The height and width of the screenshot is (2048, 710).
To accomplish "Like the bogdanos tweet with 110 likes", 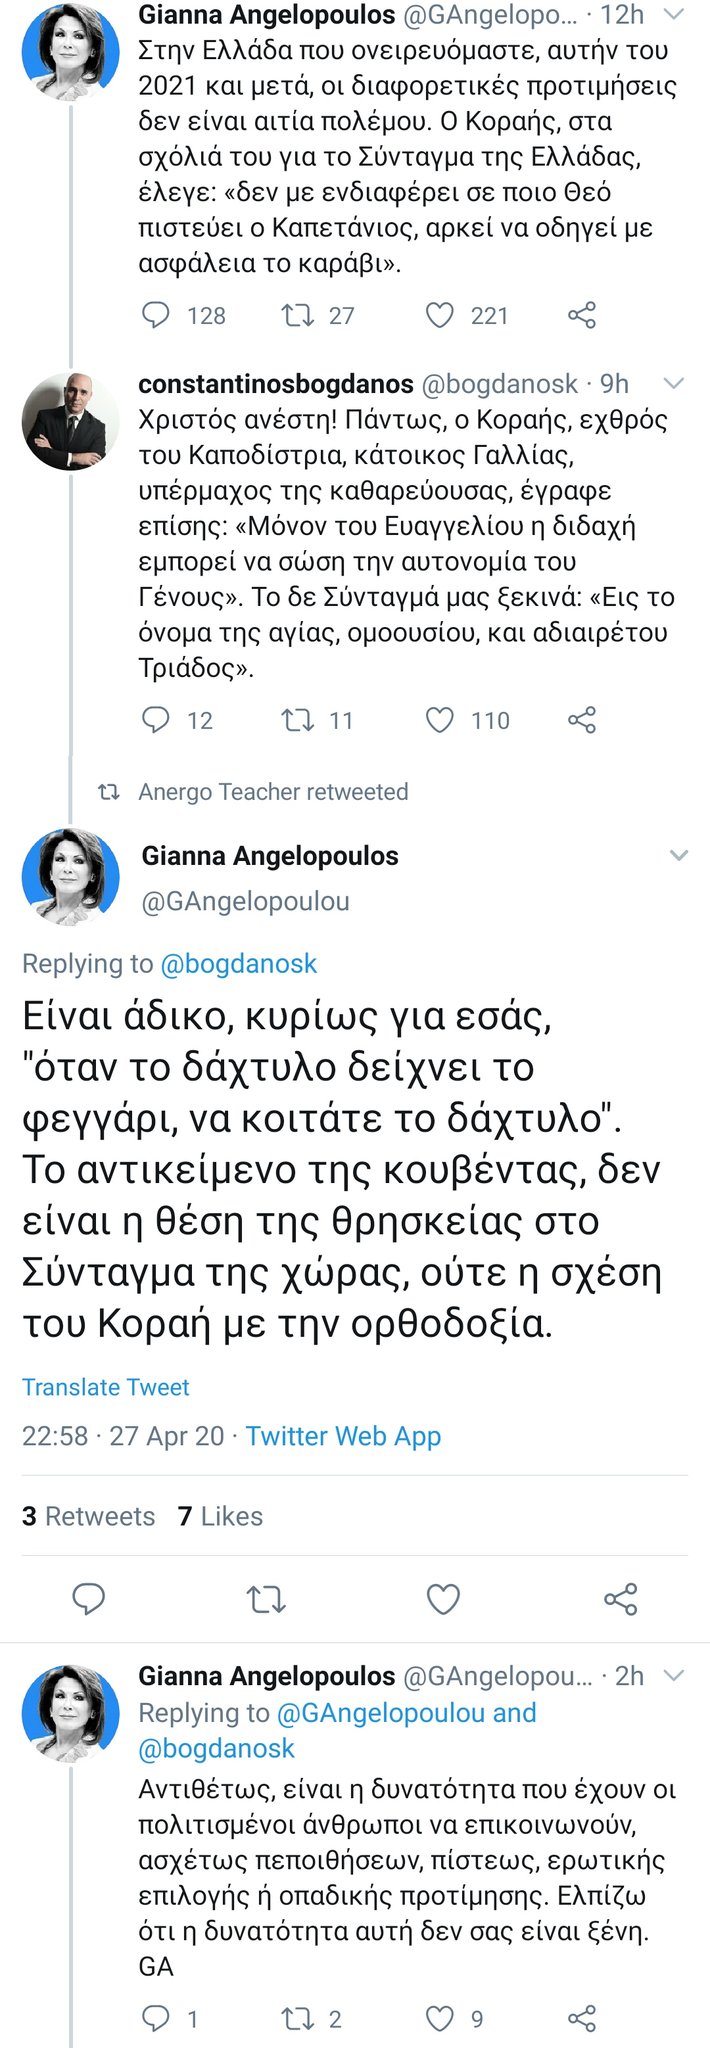I will click(x=440, y=720).
